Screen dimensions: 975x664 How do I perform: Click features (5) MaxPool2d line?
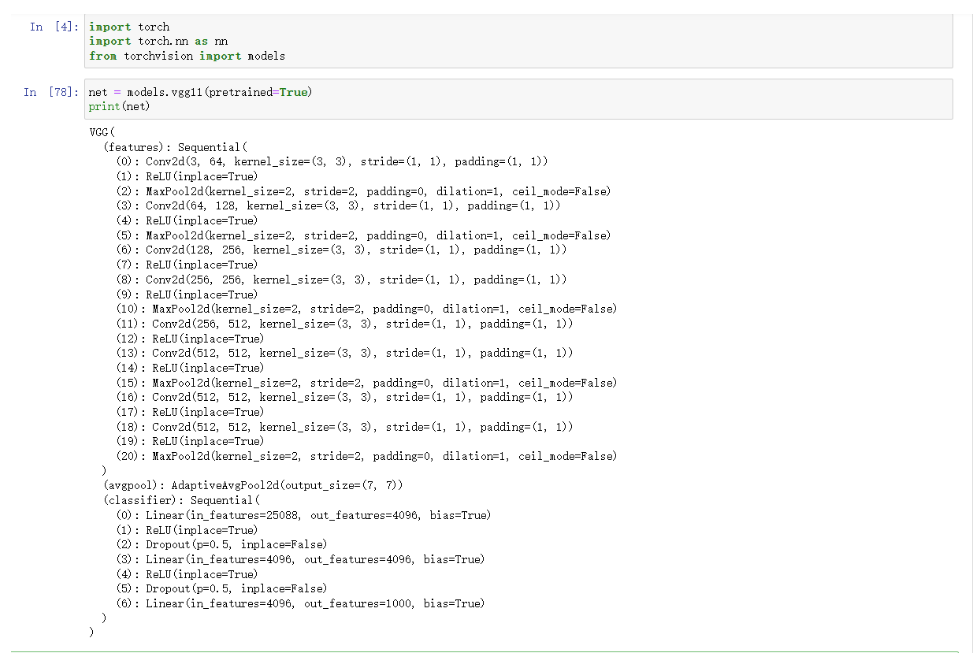(364, 236)
